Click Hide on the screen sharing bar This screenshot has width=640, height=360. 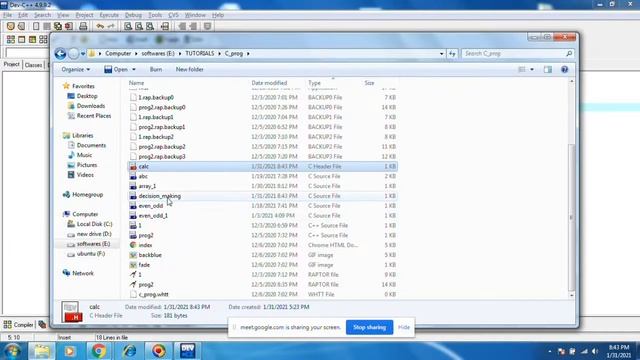click(x=404, y=327)
